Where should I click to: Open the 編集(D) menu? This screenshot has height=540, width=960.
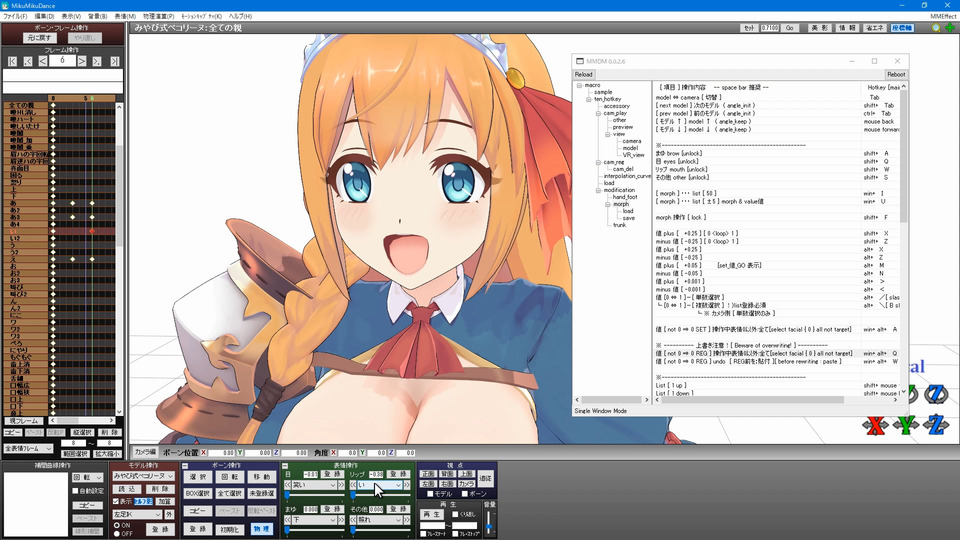click(x=44, y=16)
